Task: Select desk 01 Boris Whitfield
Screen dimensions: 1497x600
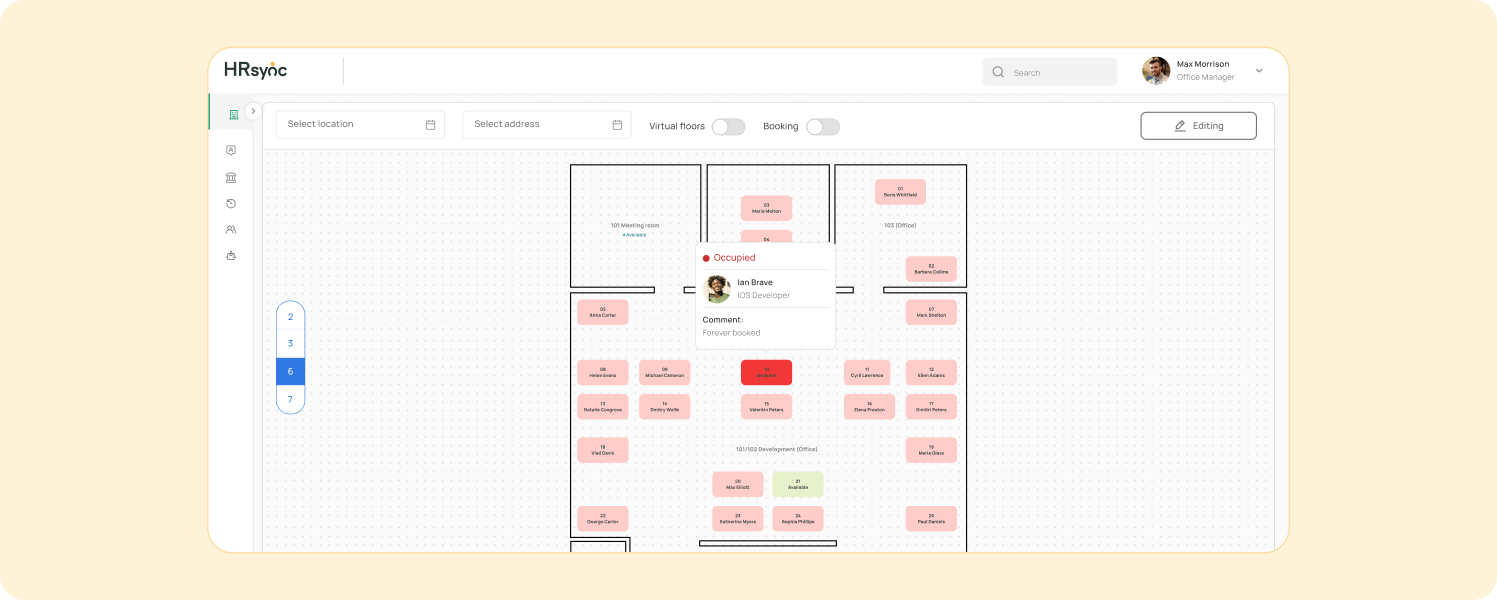Action: (x=900, y=192)
